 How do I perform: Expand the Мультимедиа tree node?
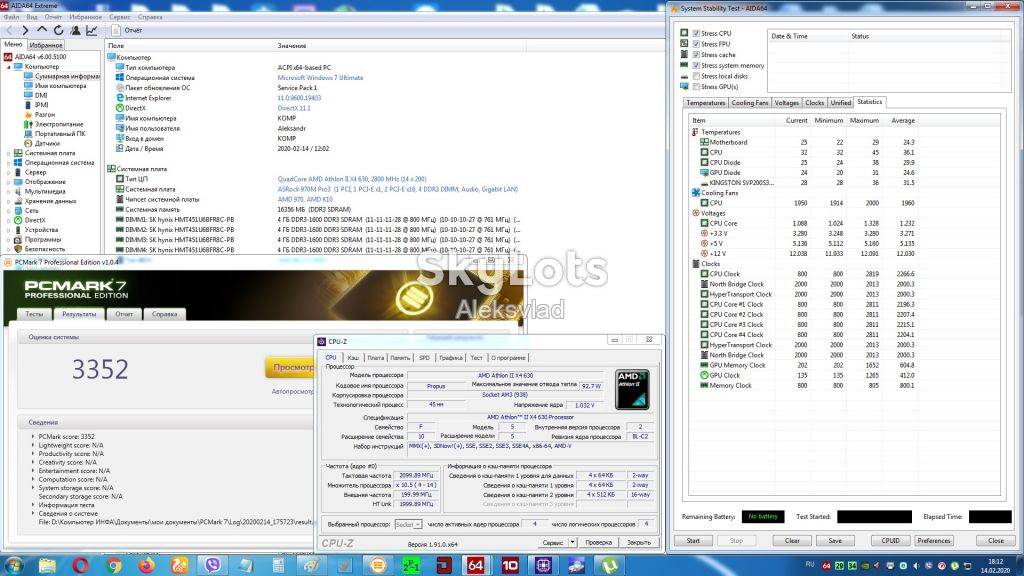click(8, 191)
